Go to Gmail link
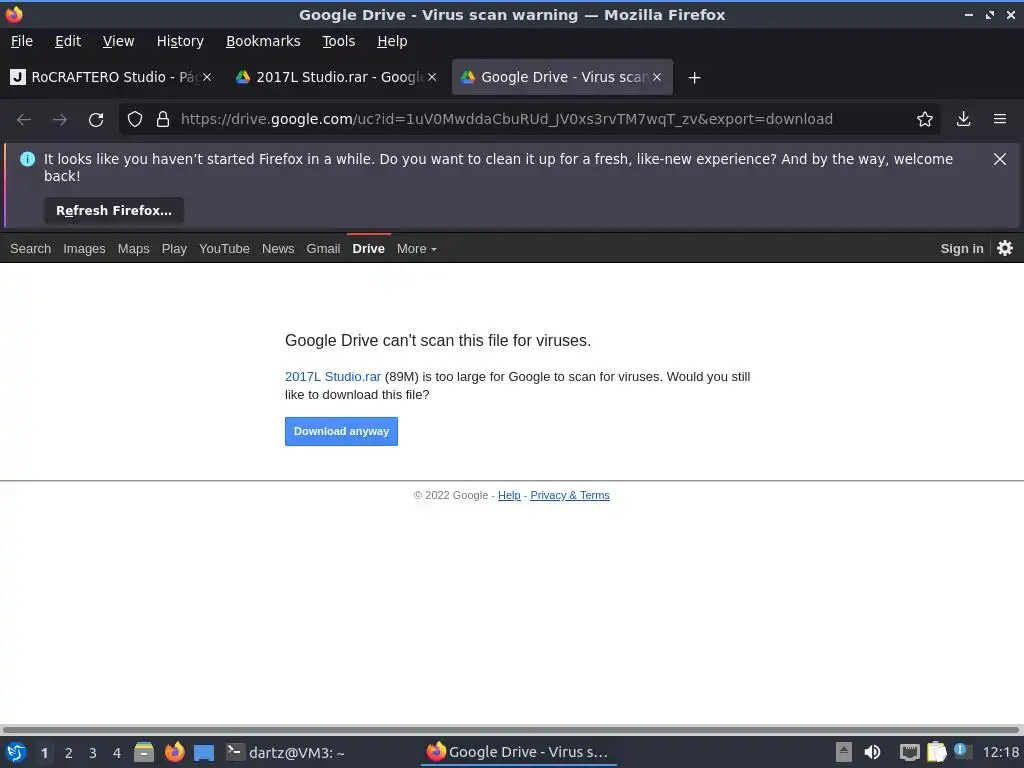The width and height of the screenshot is (1024, 768). point(323,249)
